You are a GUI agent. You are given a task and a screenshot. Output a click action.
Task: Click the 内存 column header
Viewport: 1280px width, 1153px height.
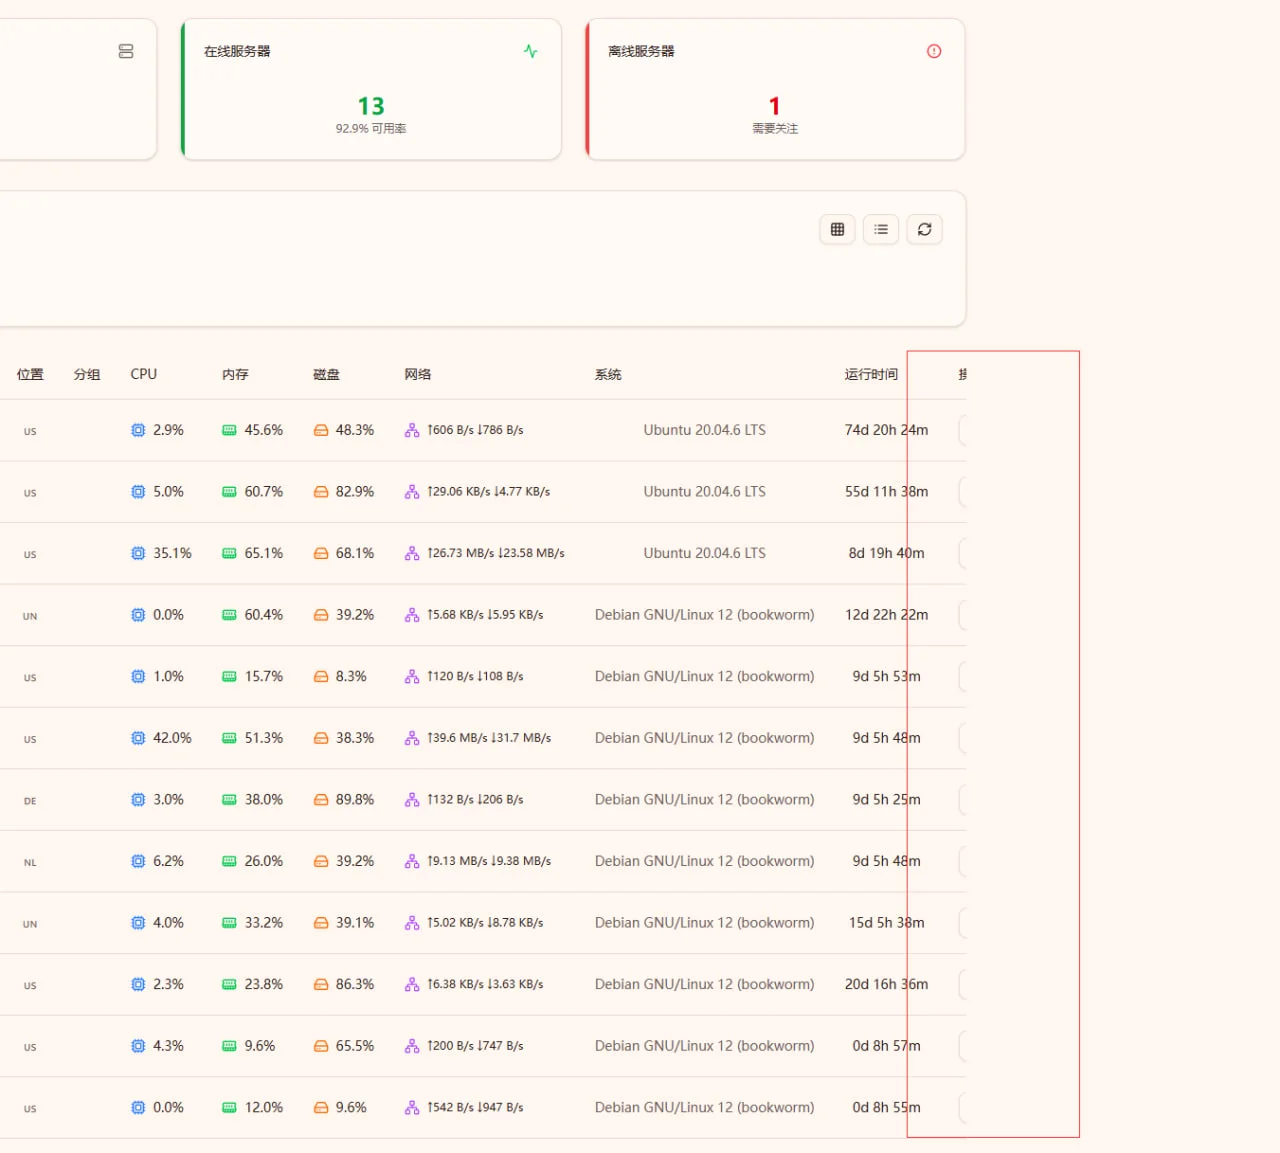(235, 374)
